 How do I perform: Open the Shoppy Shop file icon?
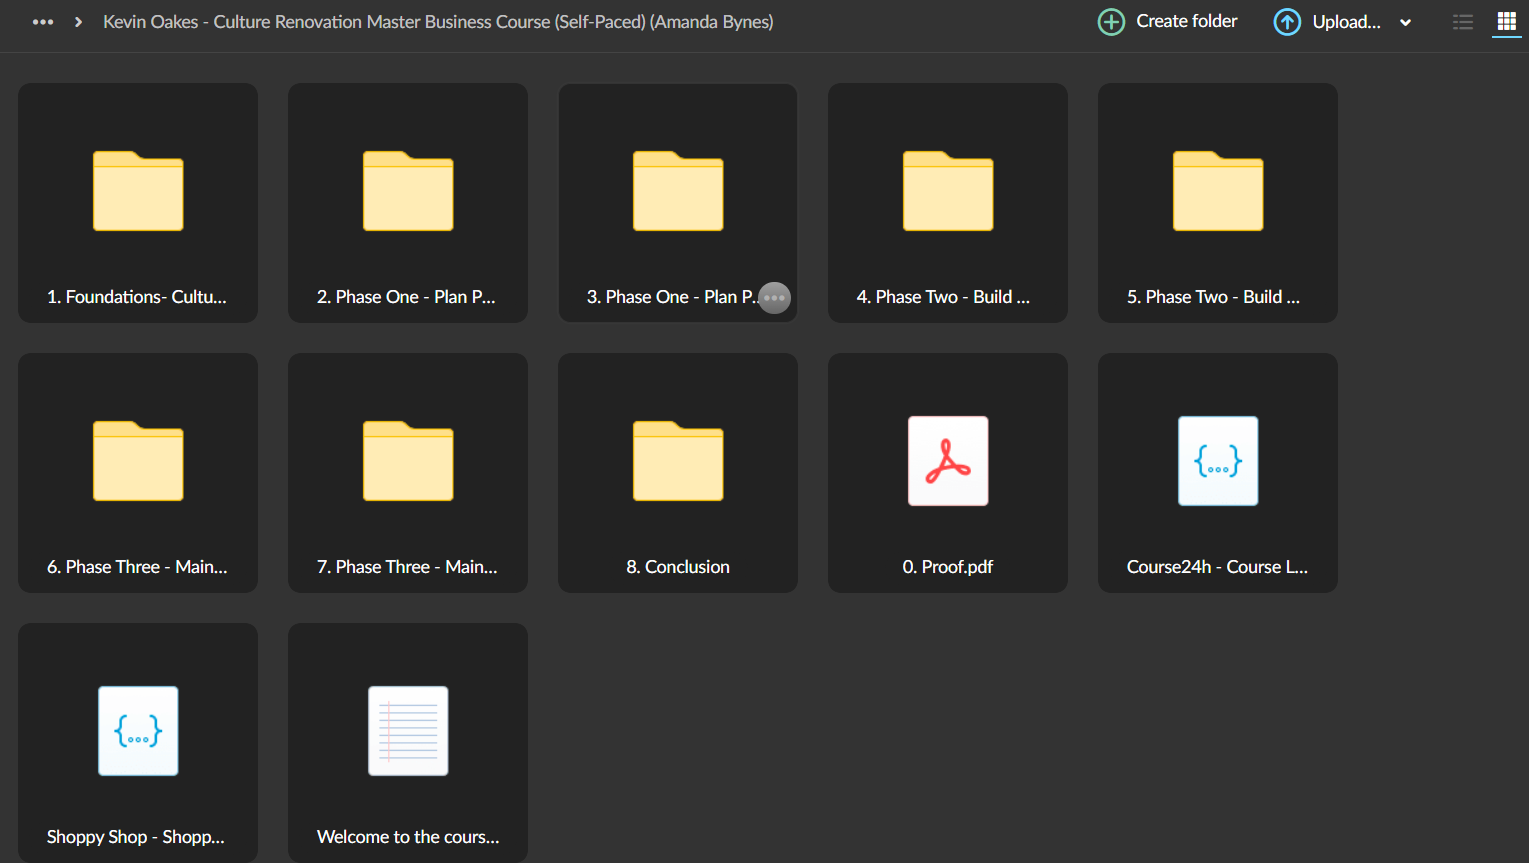tap(138, 731)
